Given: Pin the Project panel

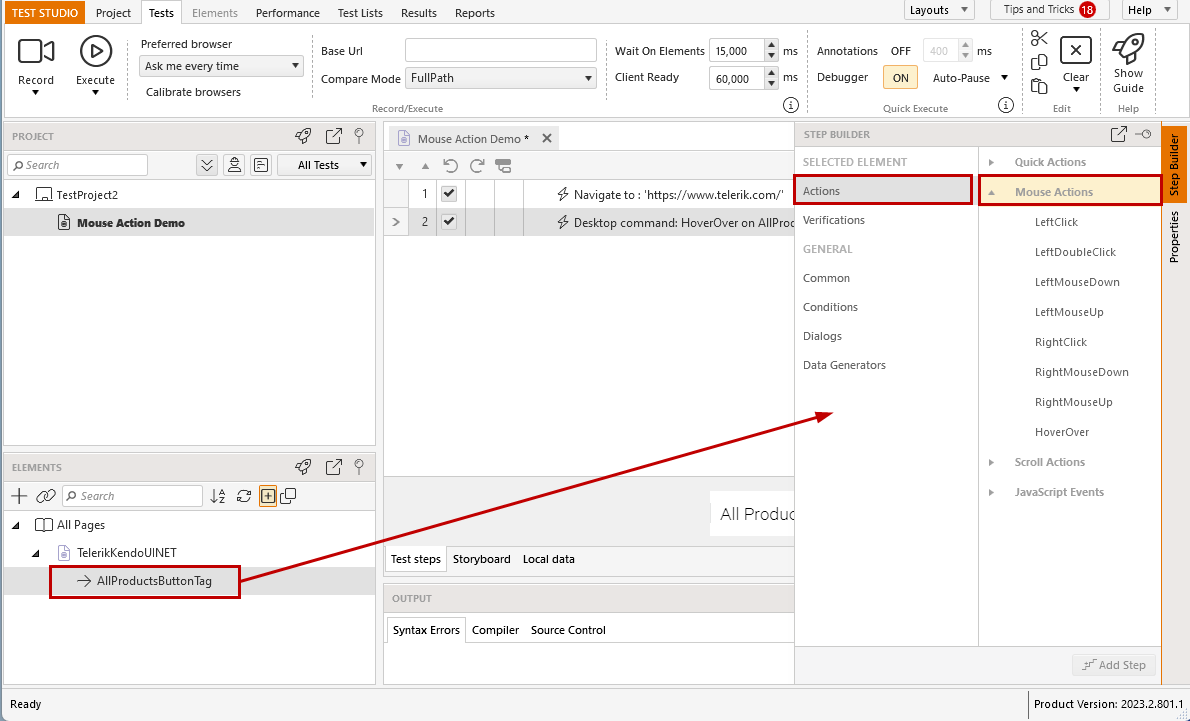Looking at the screenshot, I should tap(359, 136).
